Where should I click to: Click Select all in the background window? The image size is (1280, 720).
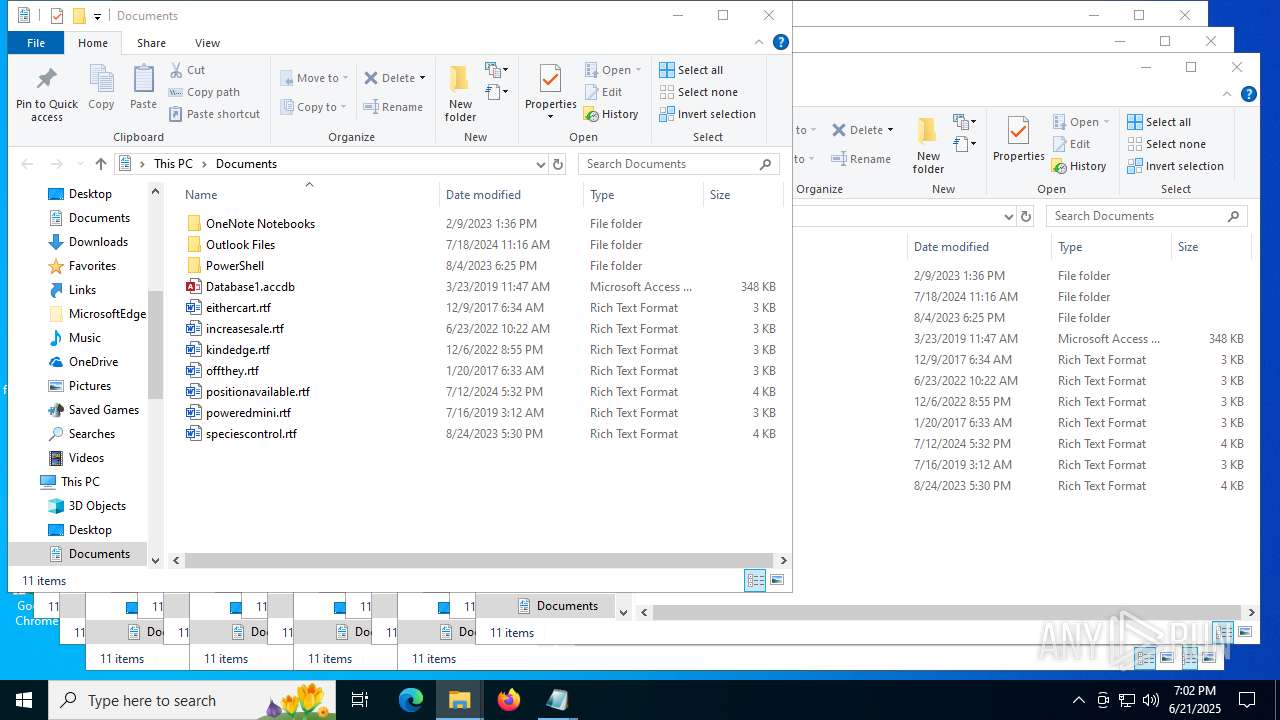(1159, 122)
